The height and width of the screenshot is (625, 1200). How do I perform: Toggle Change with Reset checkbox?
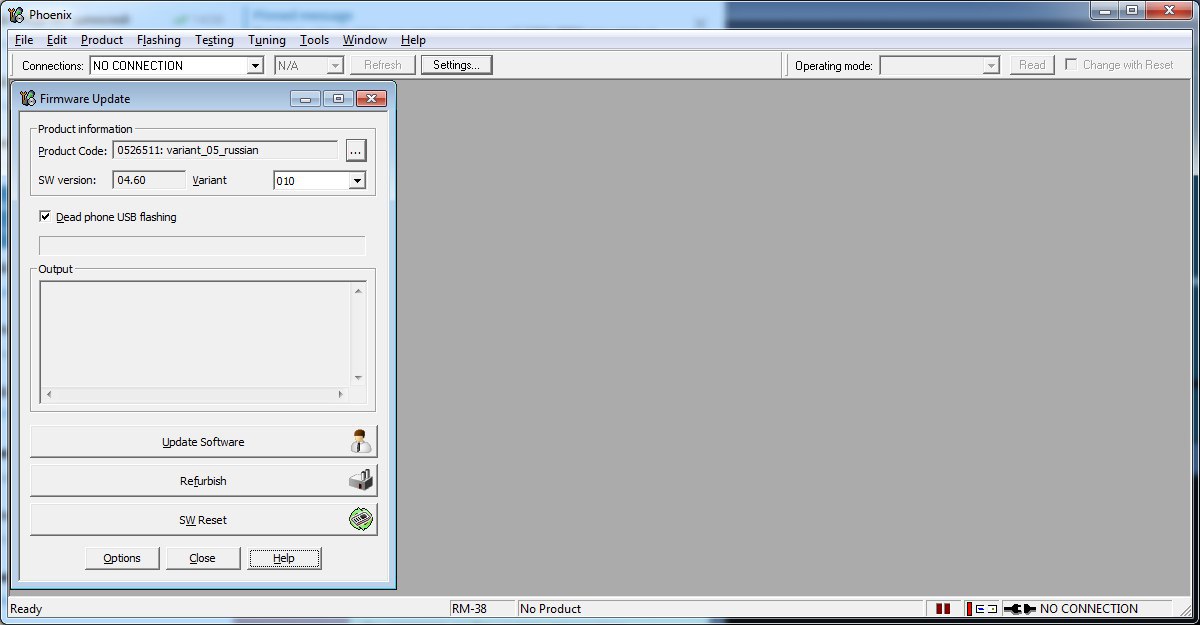pyautogui.click(x=1071, y=64)
